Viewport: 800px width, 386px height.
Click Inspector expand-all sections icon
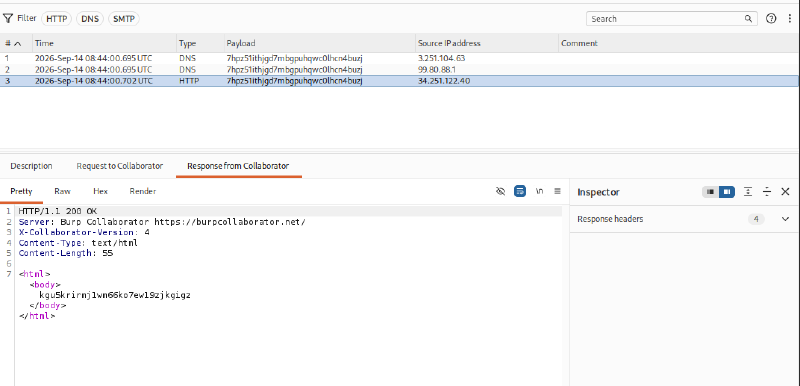pyautogui.click(x=747, y=192)
